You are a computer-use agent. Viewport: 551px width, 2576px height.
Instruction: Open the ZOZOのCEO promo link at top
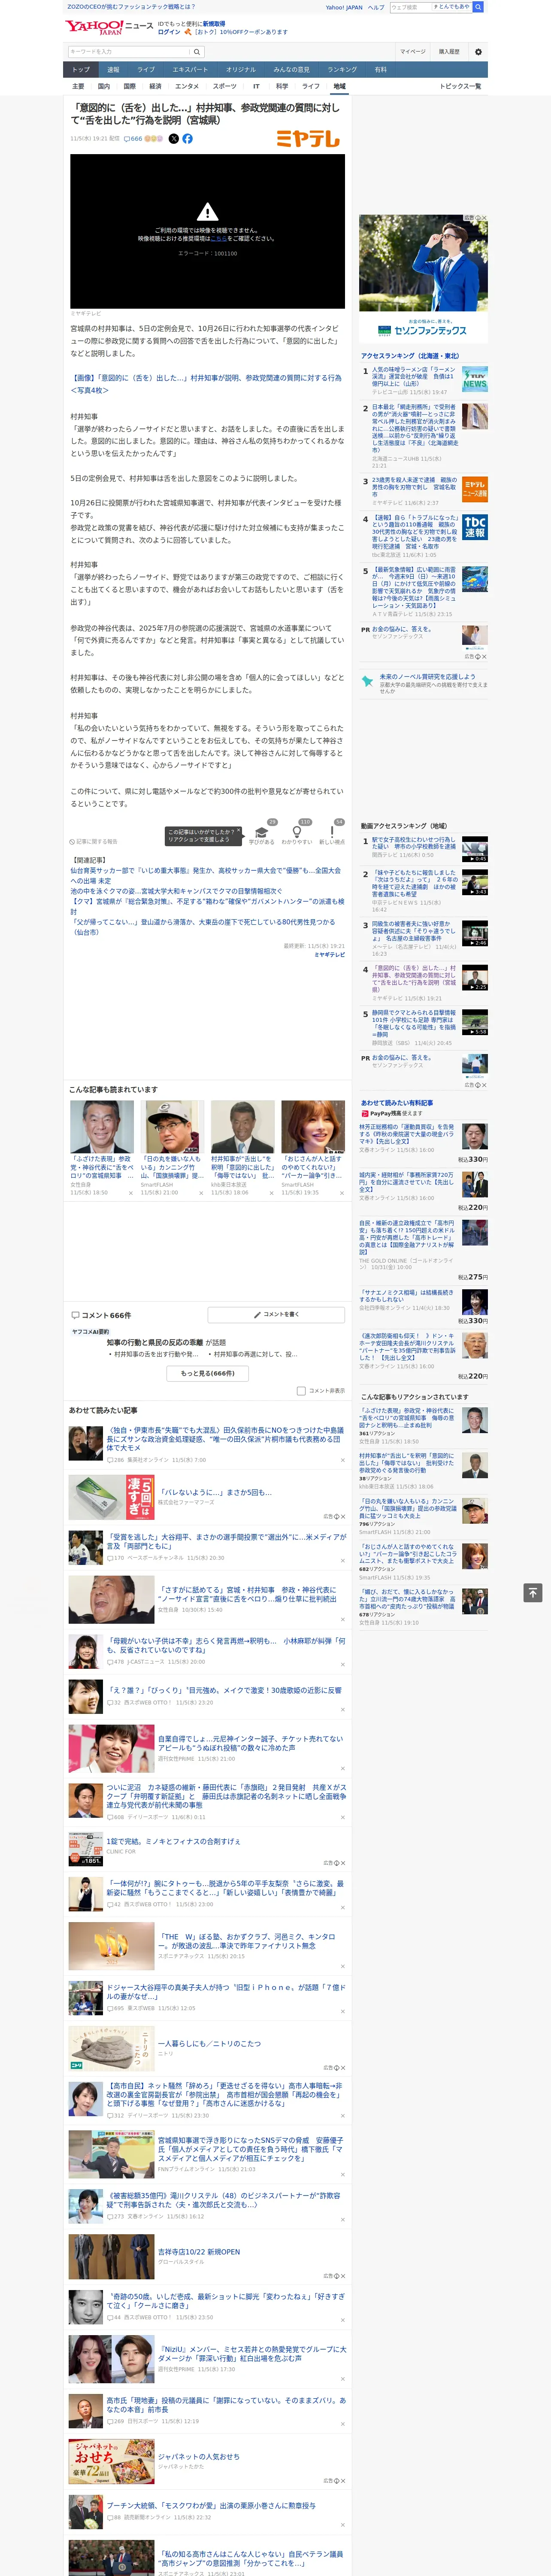coord(131,7)
